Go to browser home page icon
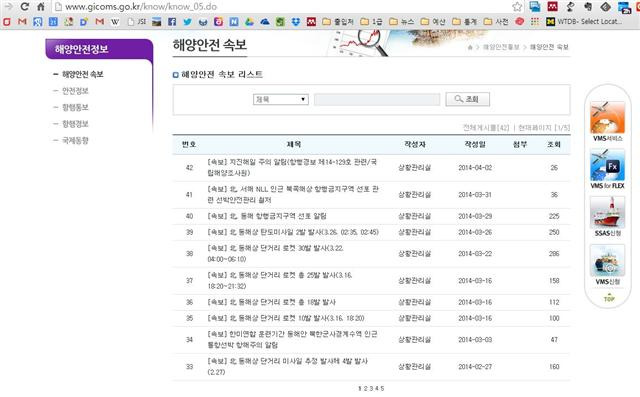This screenshot has height=397, width=640. (40, 7)
